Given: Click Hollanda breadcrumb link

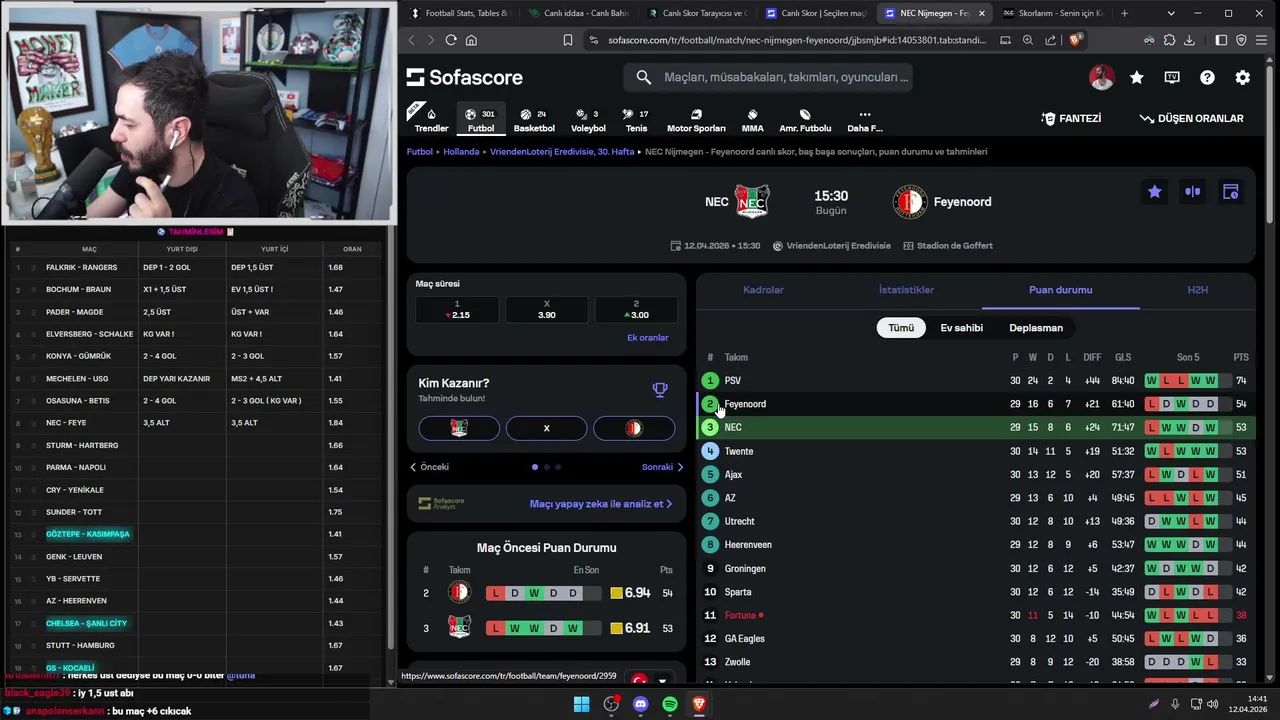Looking at the screenshot, I should pyautogui.click(x=461, y=152).
